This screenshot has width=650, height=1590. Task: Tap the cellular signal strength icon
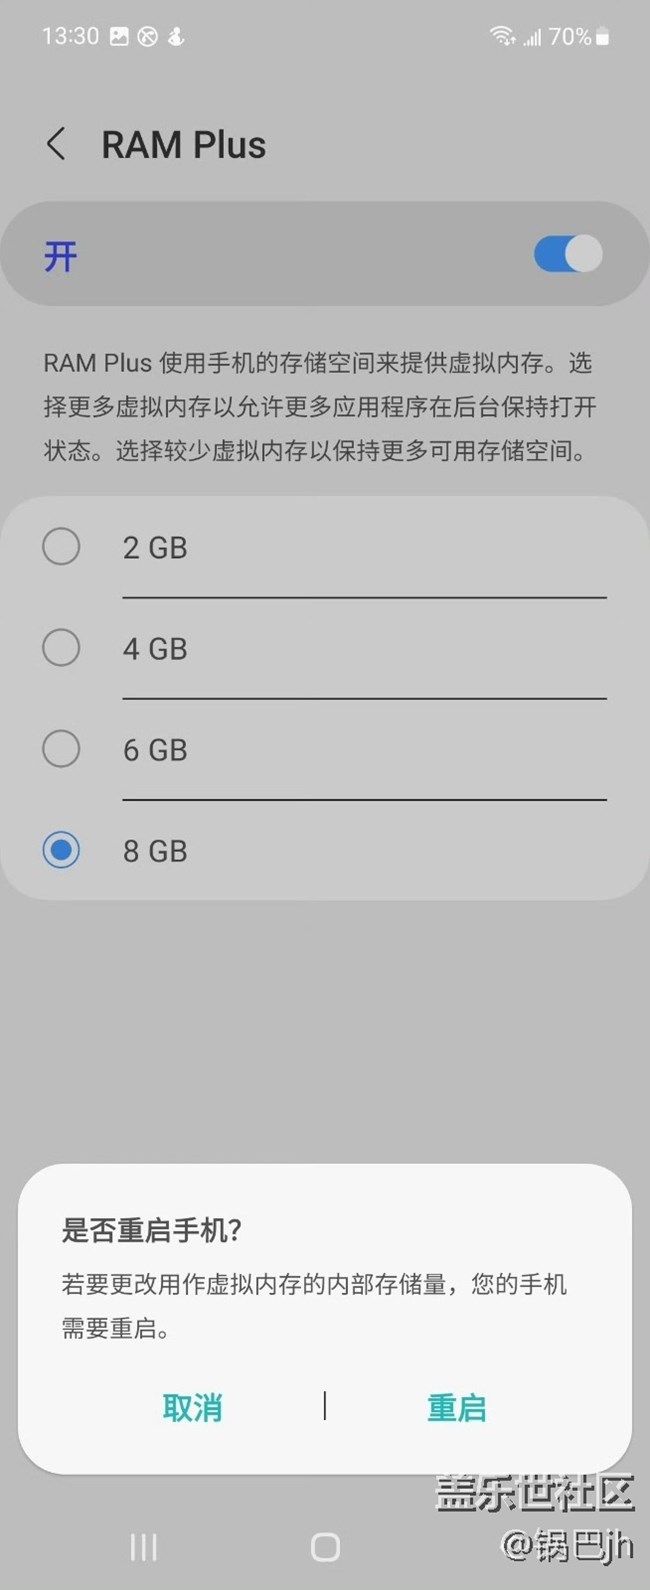tap(531, 38)
